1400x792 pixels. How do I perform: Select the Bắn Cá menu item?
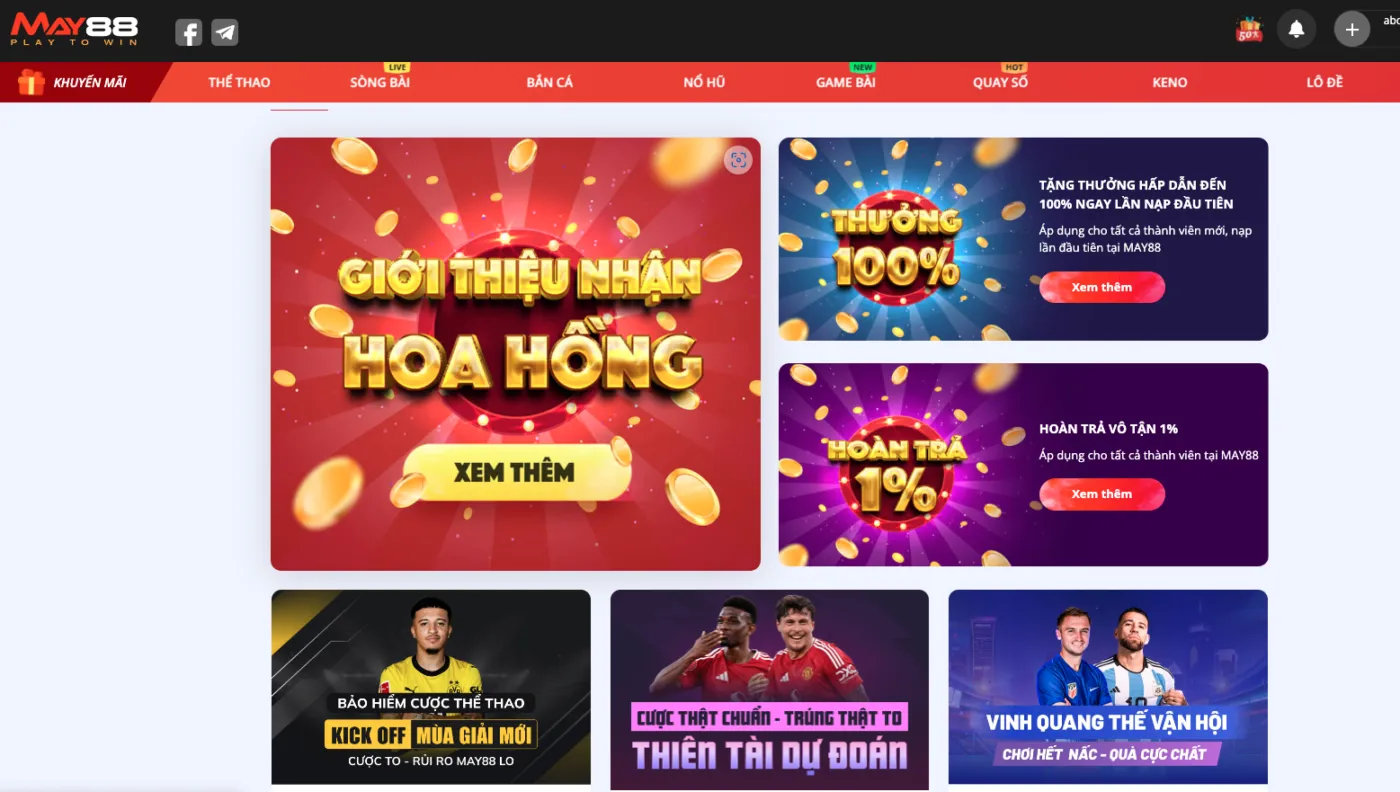point(550,82)
